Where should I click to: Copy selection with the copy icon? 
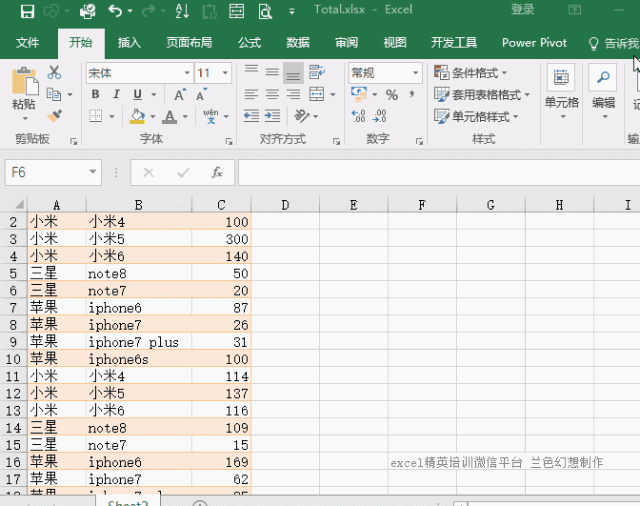coord(54,94)
